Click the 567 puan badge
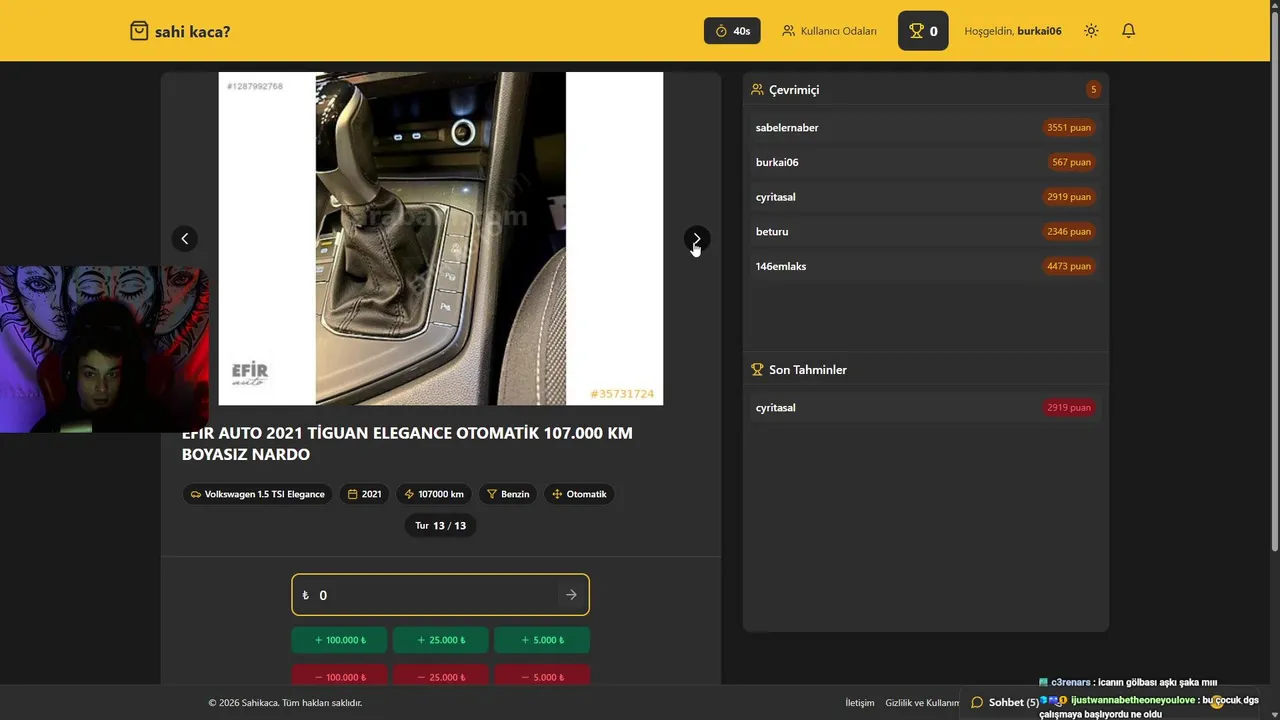Image resolution: width=1280 pixels, height=720 pixels. click(1072, 162)
